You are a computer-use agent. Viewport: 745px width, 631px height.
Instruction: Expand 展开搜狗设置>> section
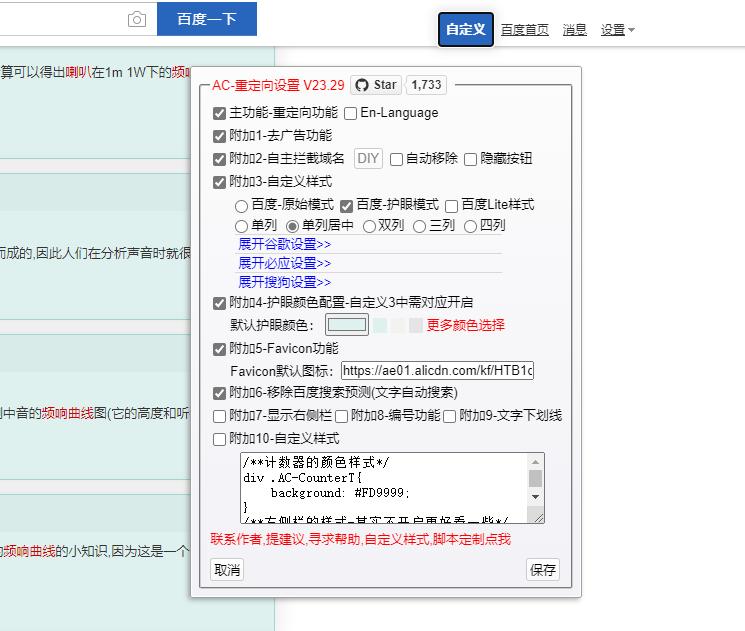coord(285,282)
